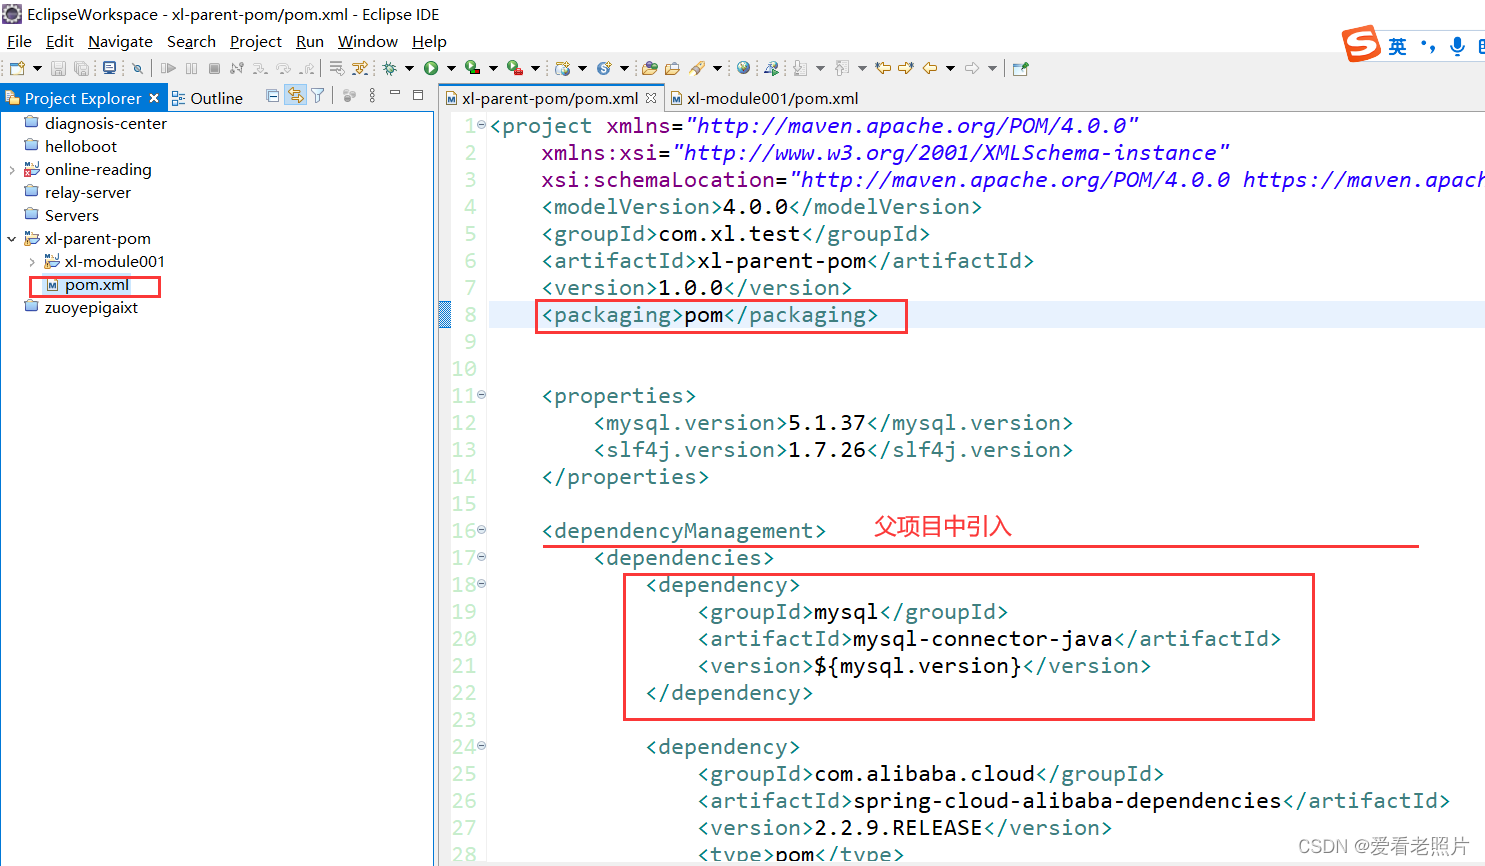Open the Help menu
The height and width of the screenshot is (866, 1485).
[429, 41]
